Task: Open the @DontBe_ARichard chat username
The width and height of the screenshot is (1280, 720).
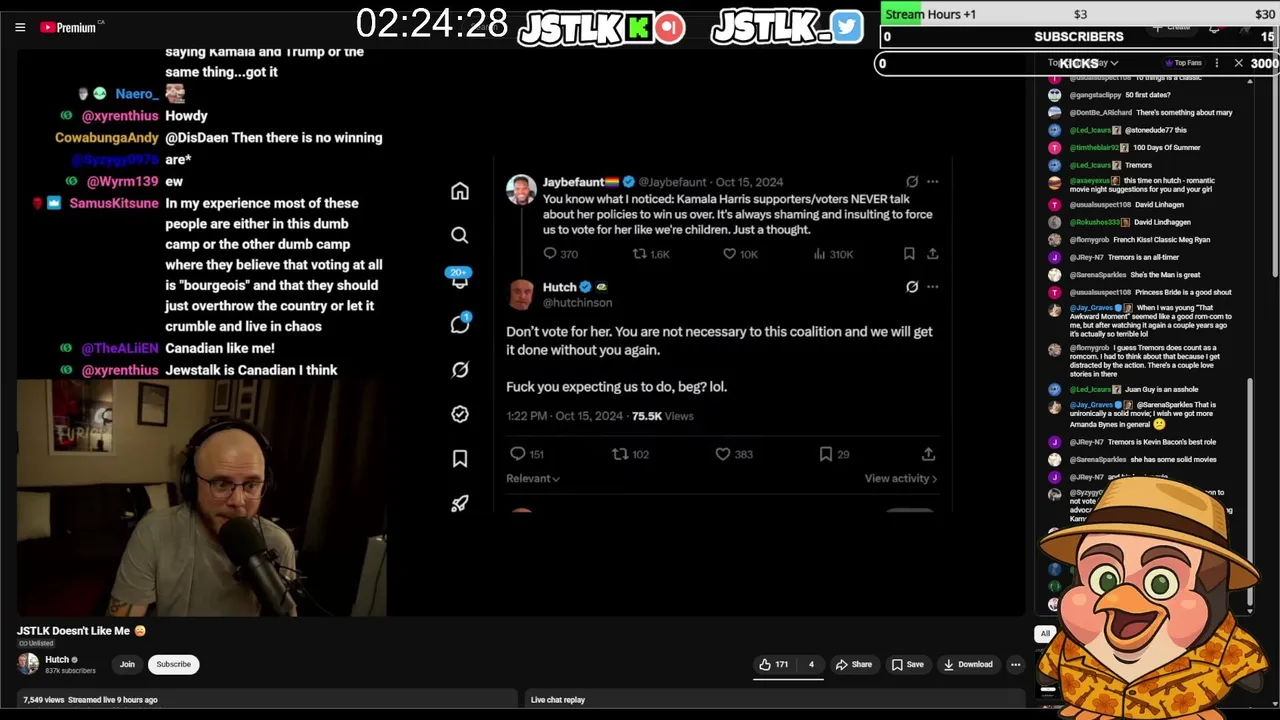Action: pos(1100,113)
